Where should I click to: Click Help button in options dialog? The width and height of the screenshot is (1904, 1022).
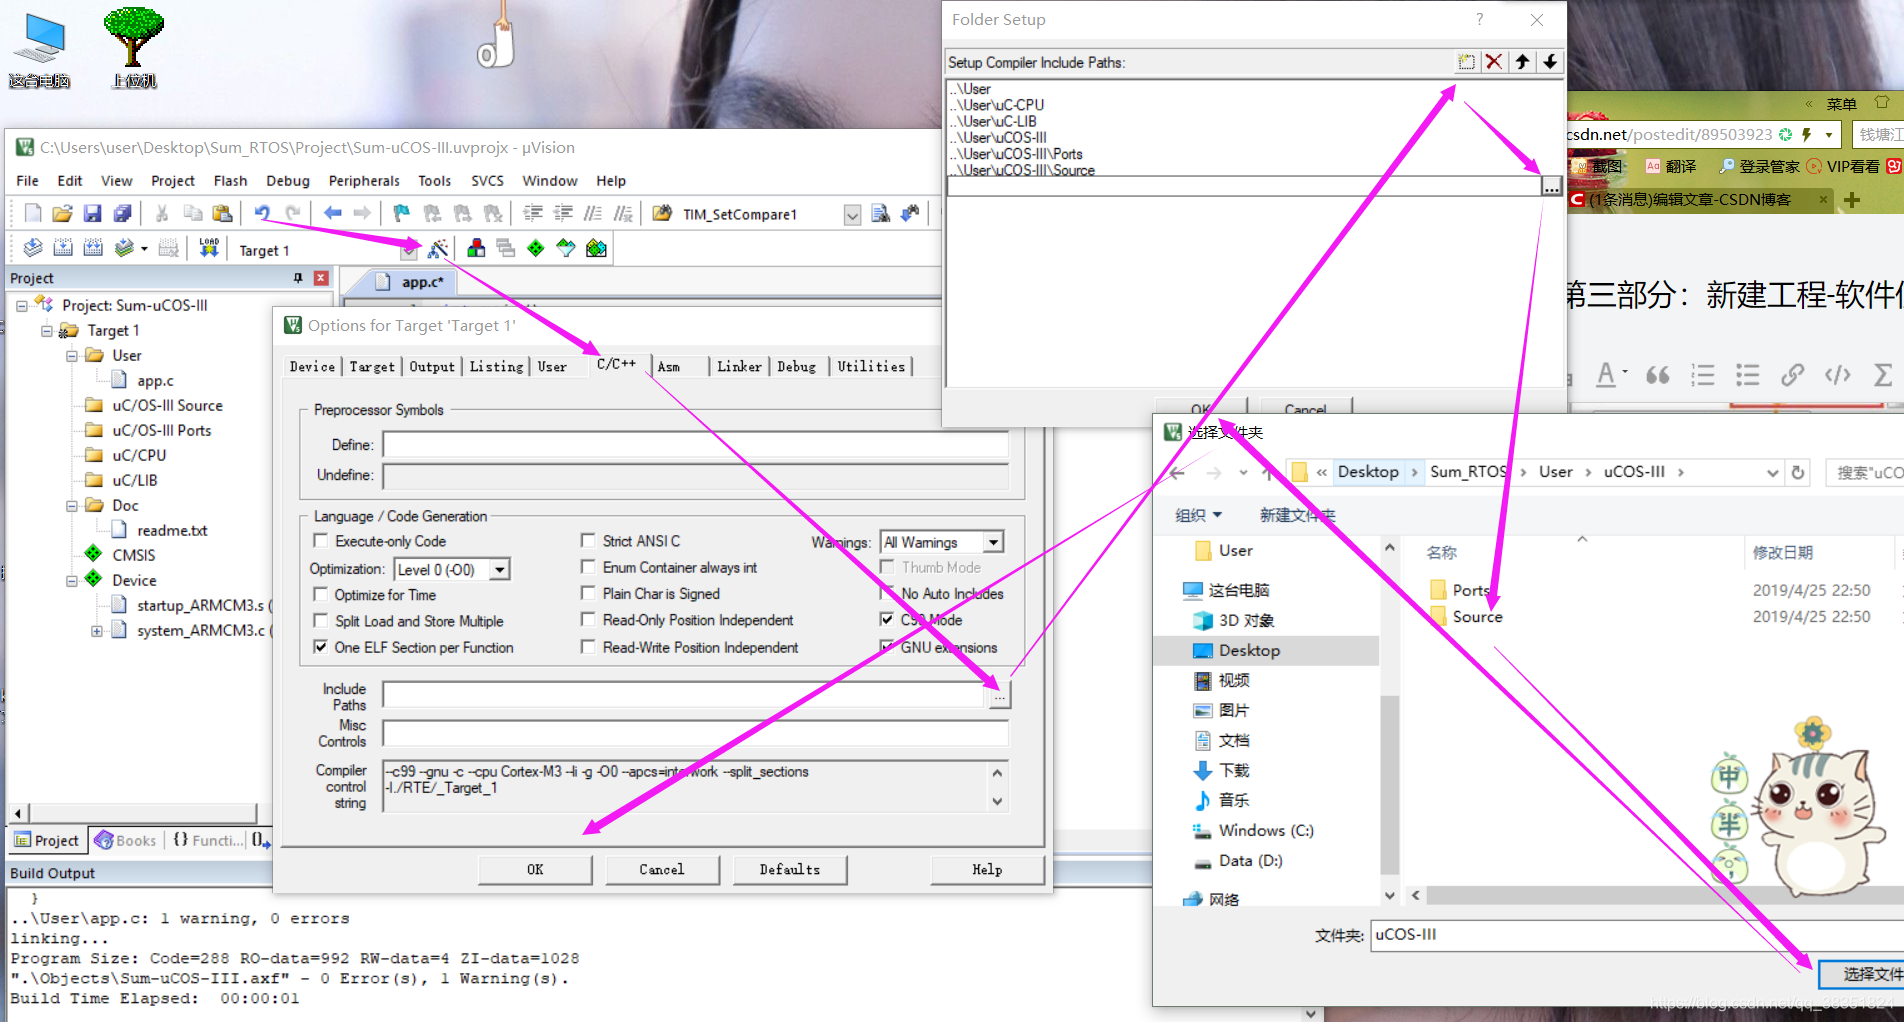pyautogui.click(x=987, y=870)
